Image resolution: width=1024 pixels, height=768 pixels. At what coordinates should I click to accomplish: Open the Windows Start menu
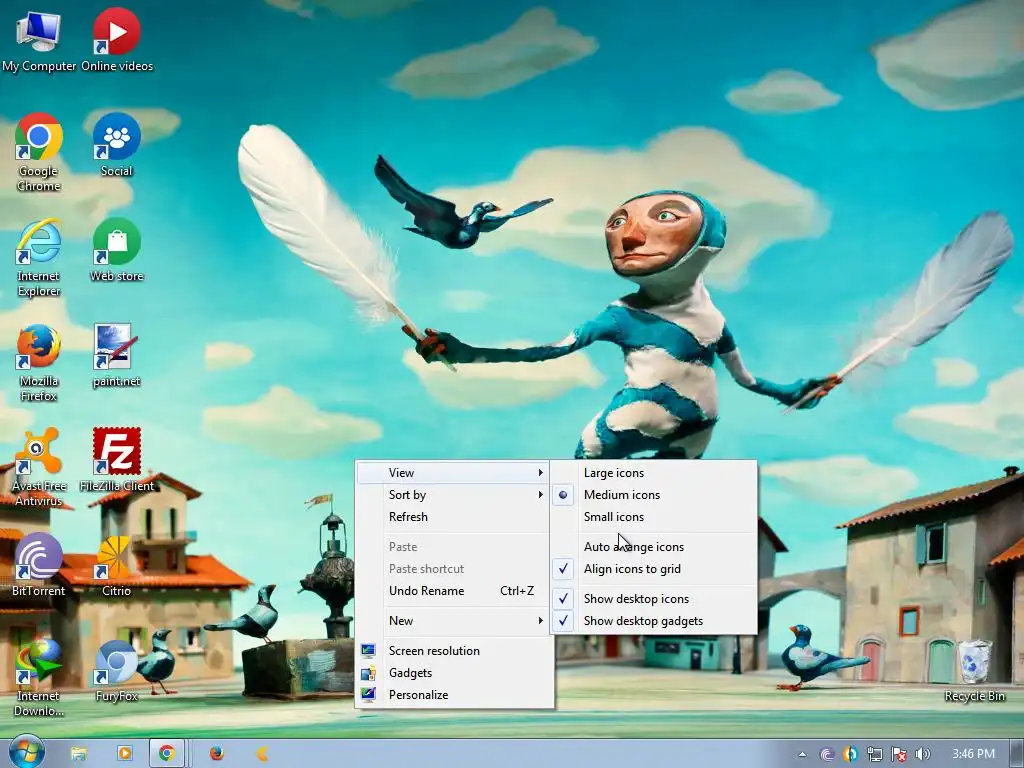click(27, 752)
